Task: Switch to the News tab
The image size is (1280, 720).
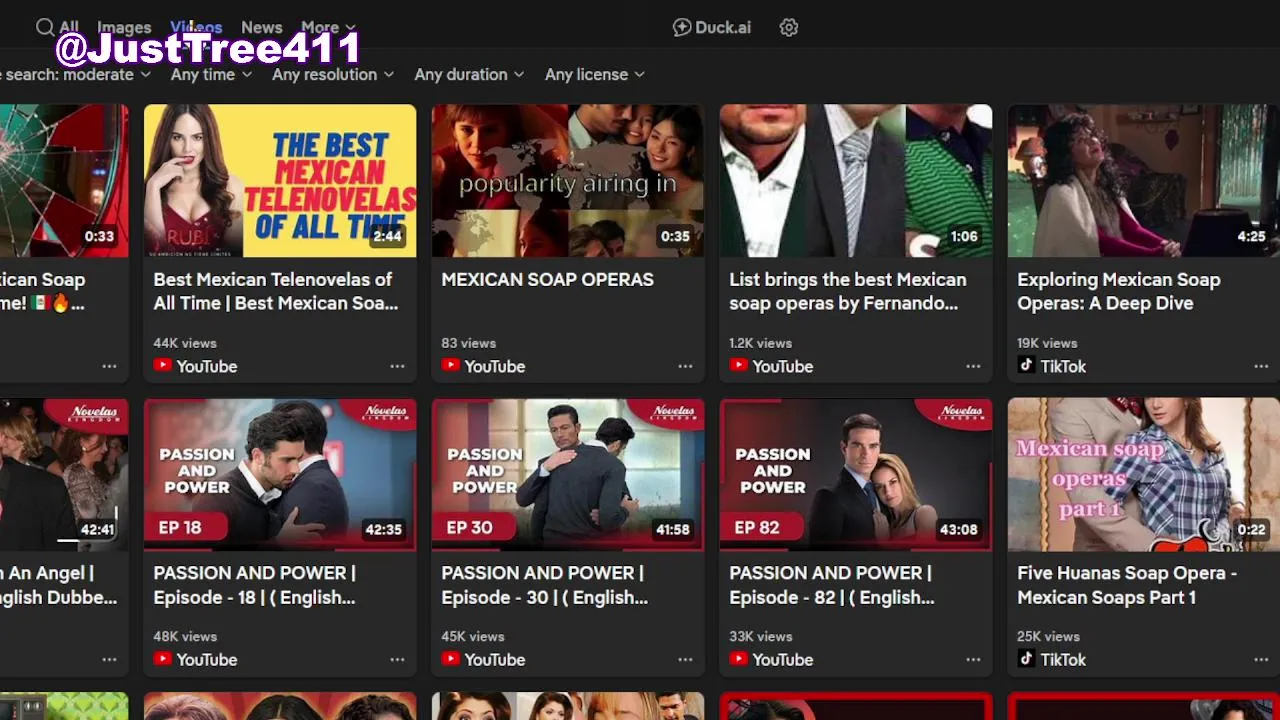Action: (x=262, y=27)
